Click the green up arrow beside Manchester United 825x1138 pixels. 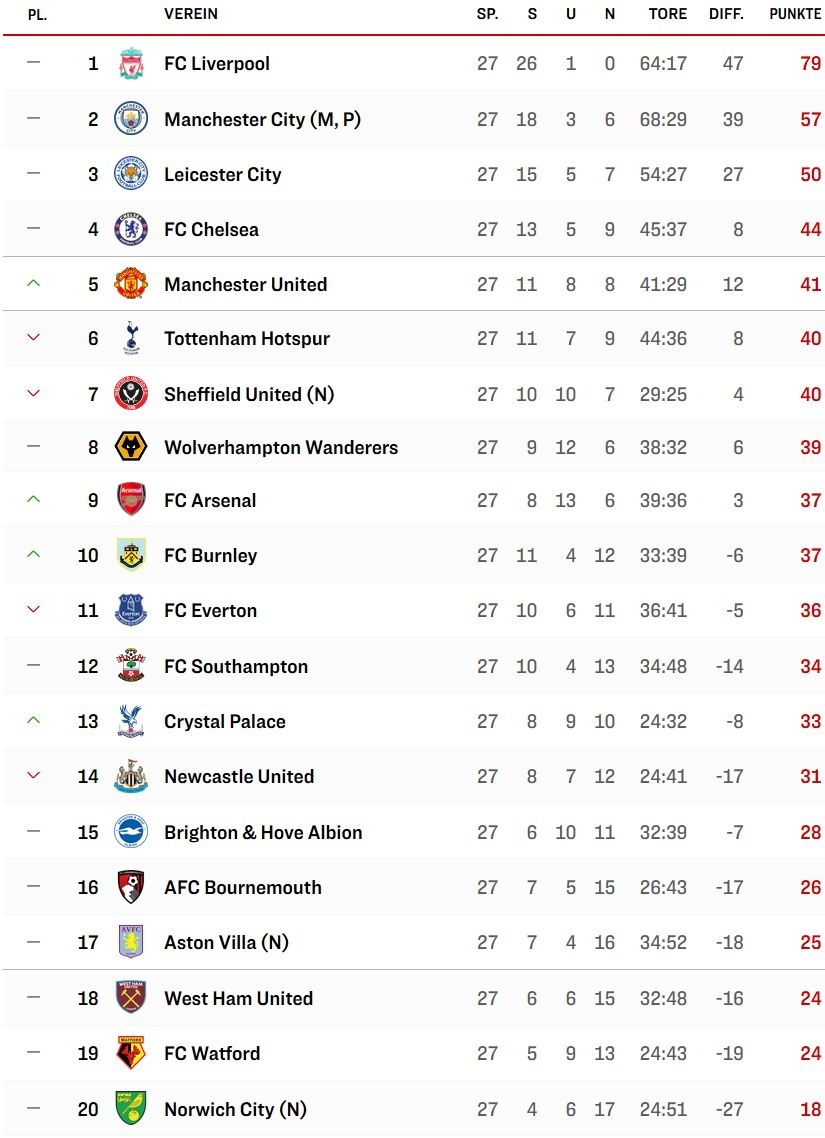(33, 284)
